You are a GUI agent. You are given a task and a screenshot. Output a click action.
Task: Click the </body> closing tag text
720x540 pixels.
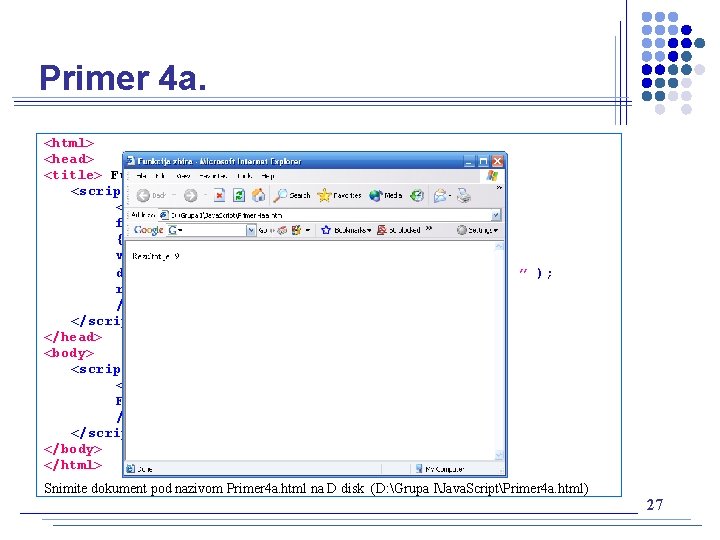pos(73,449)
